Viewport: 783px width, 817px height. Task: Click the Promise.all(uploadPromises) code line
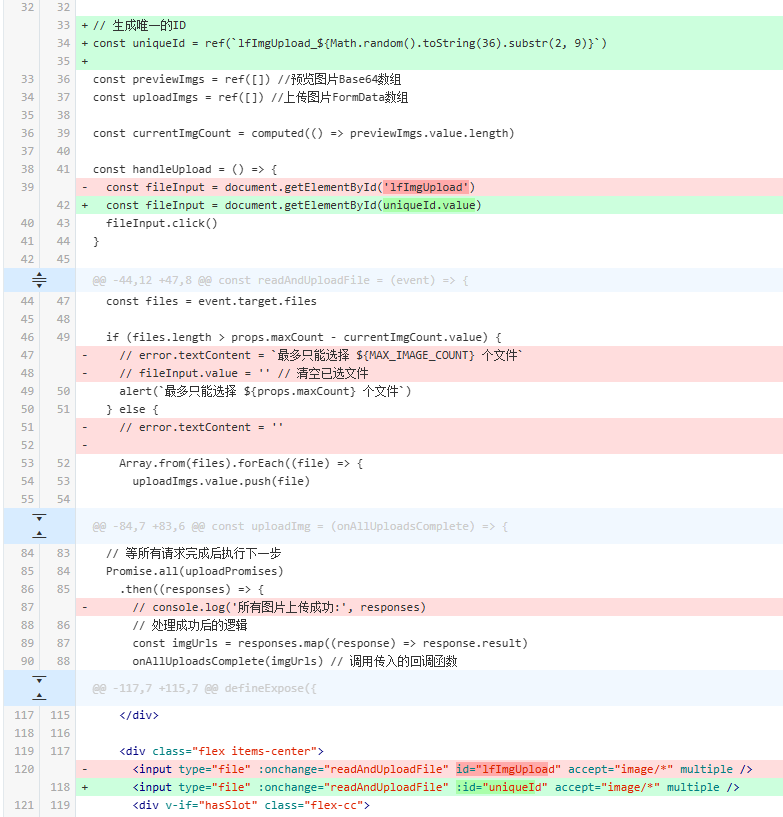click(194, 571)
